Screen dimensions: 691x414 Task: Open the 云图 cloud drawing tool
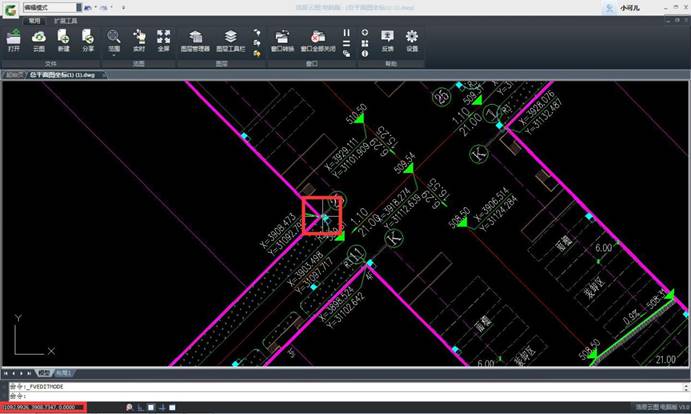[39, 40]
